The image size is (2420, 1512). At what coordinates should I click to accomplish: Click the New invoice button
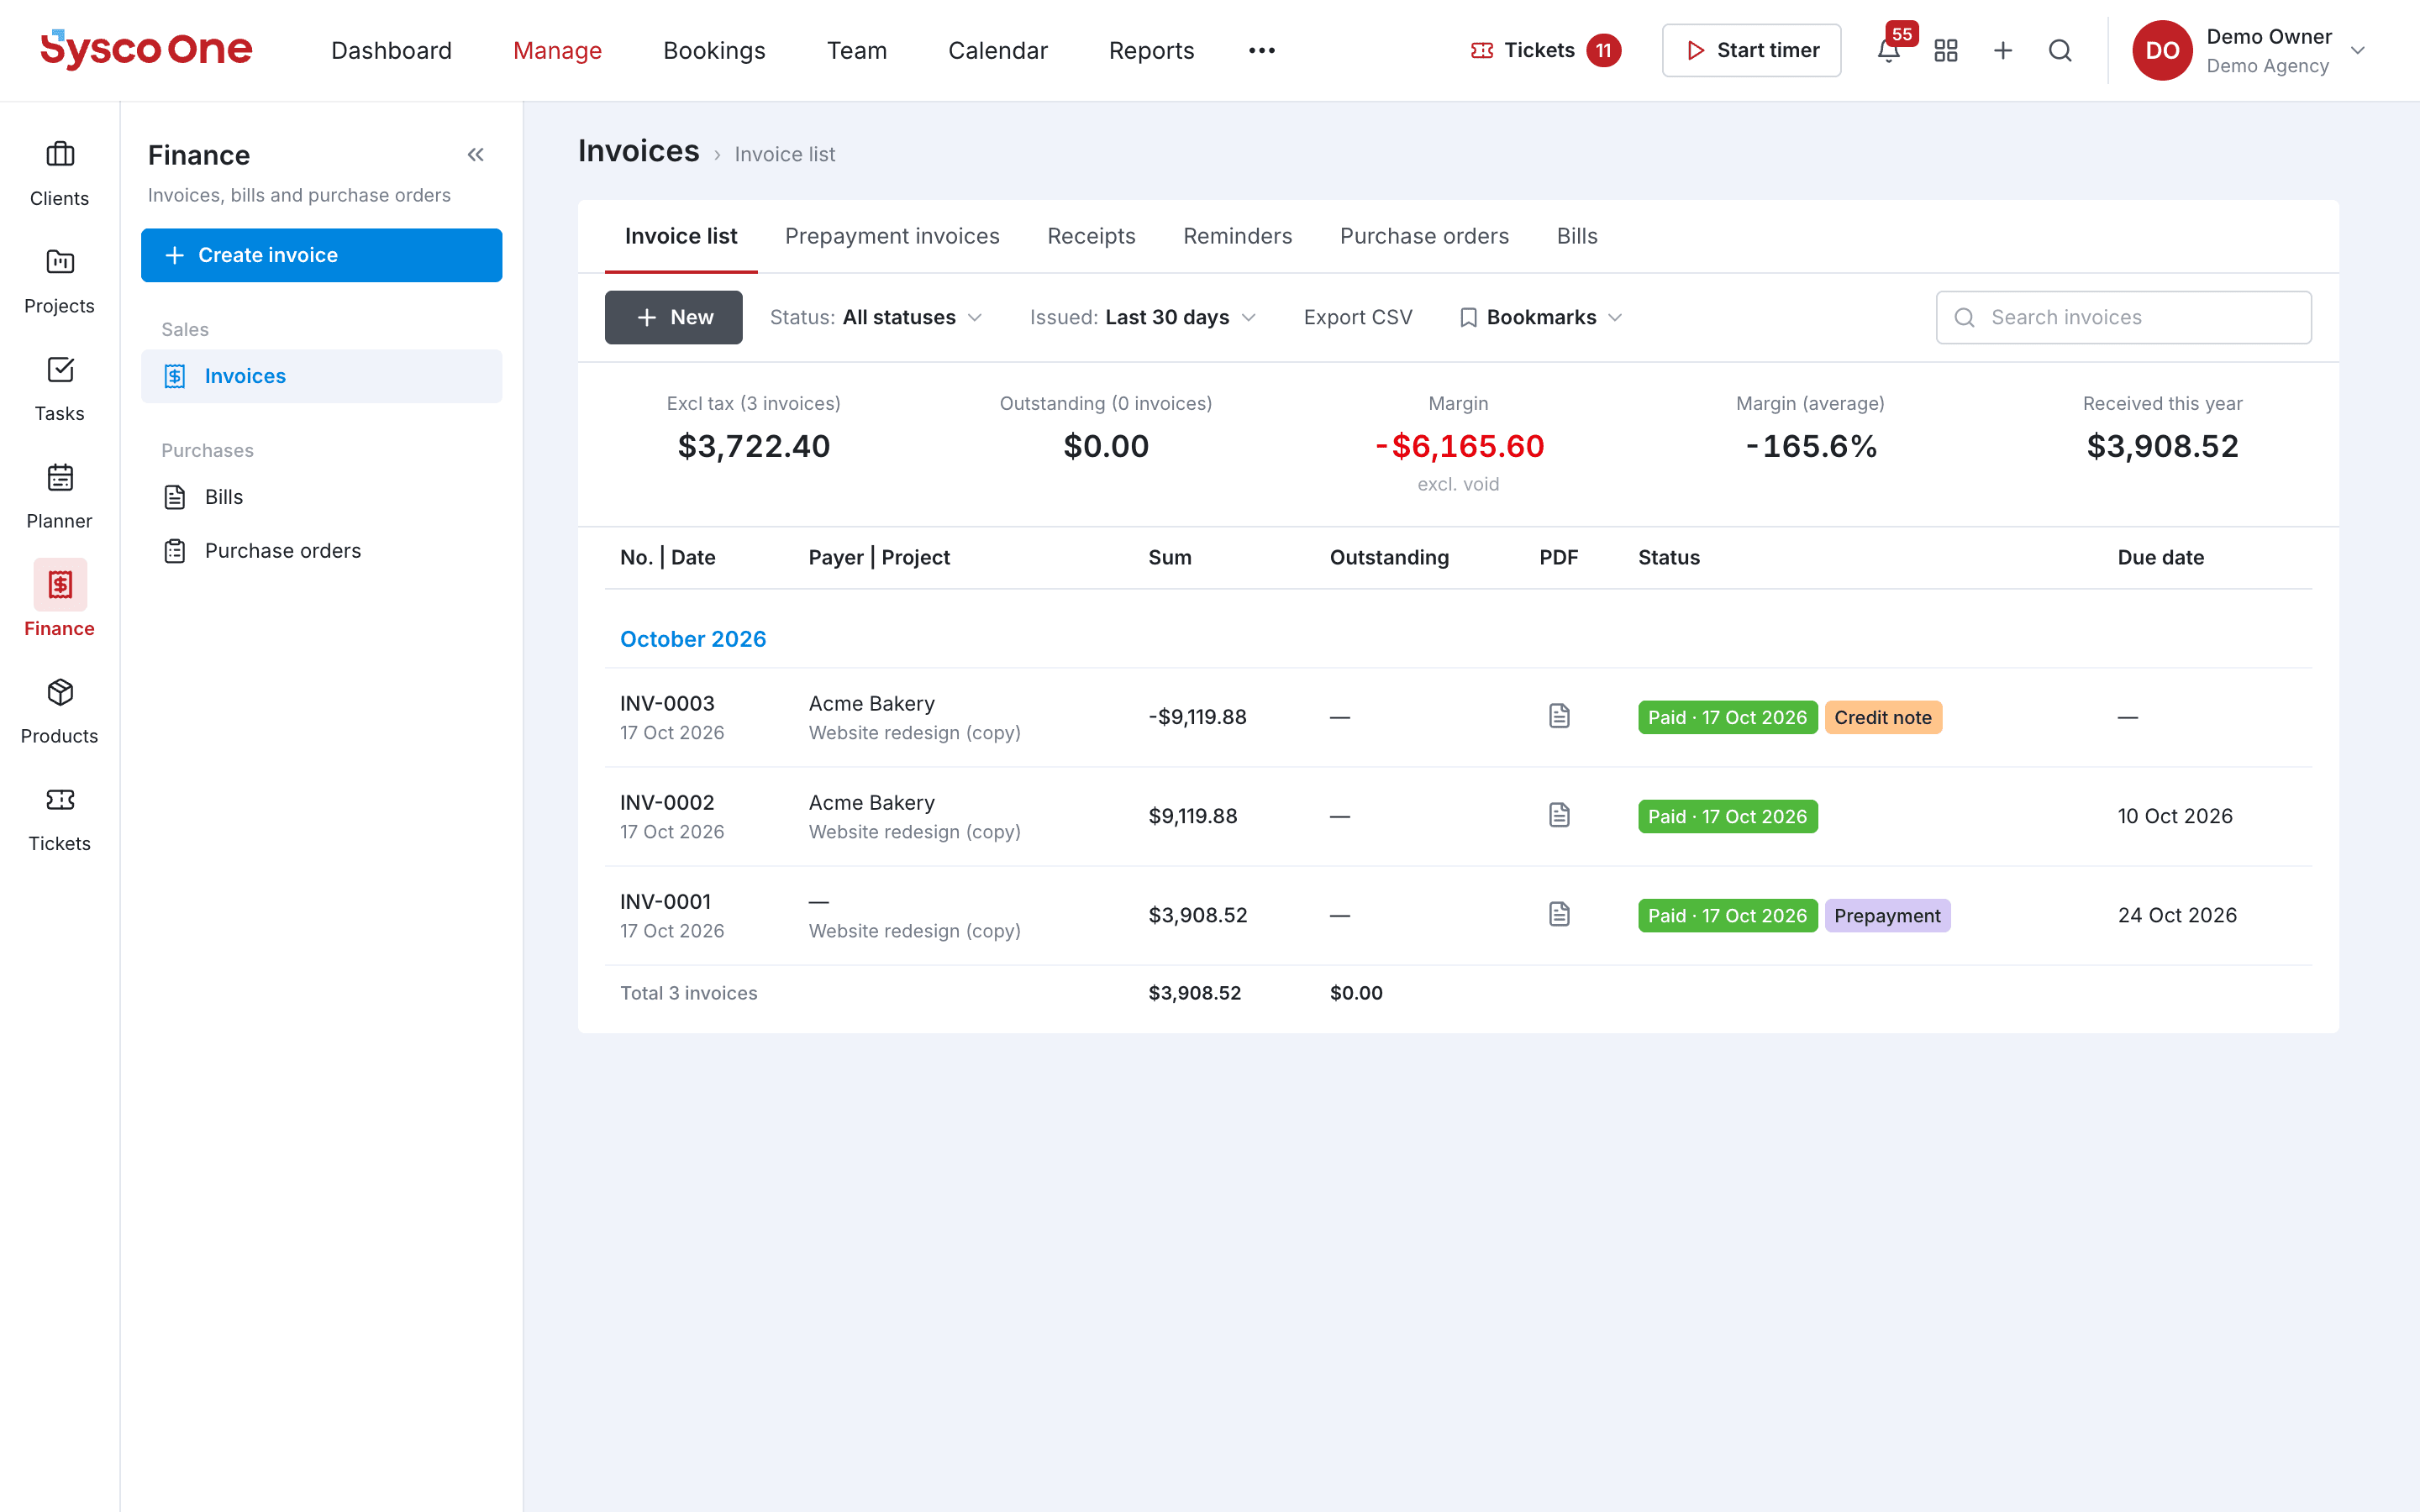[673, 317]
